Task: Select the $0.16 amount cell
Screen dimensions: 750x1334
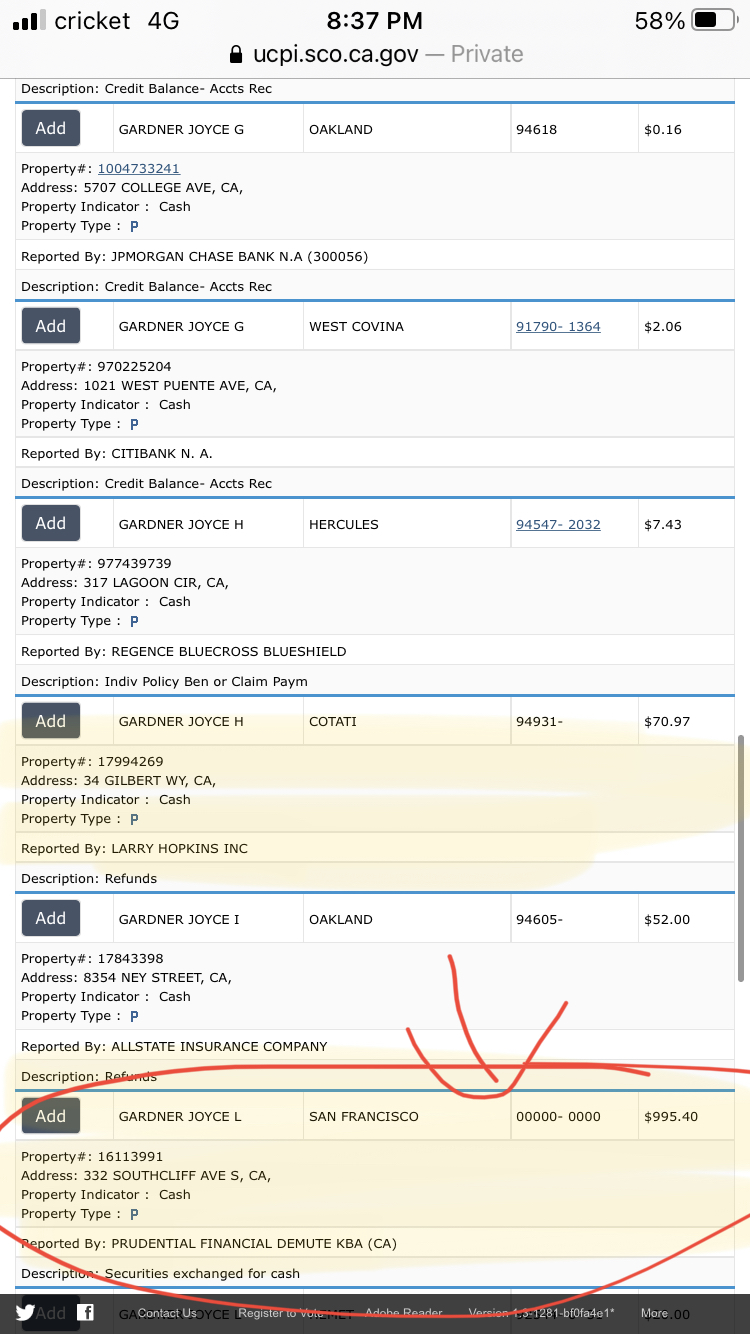Action: click(686, 129)
